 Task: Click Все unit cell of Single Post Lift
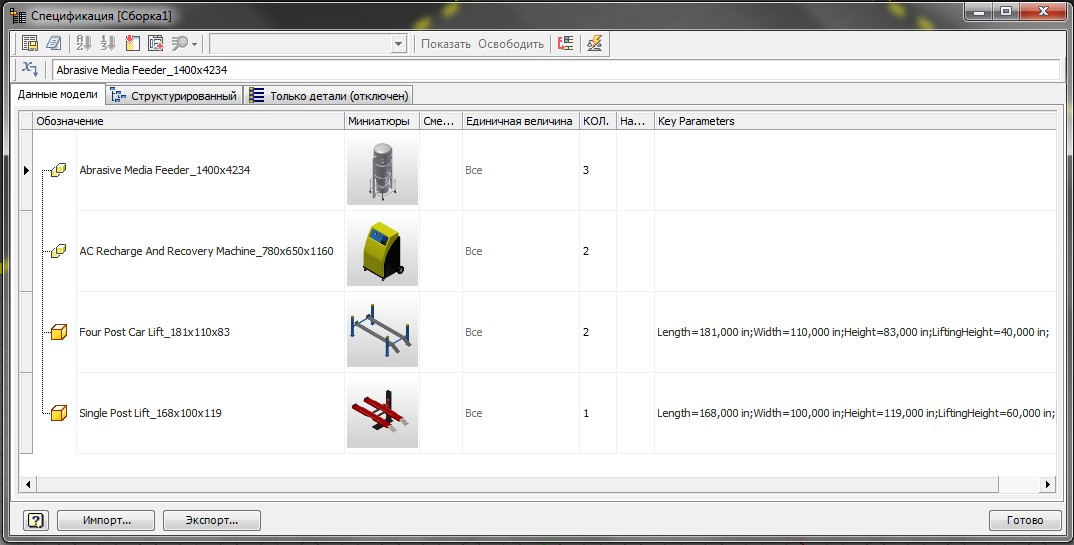tap(521, 413)
